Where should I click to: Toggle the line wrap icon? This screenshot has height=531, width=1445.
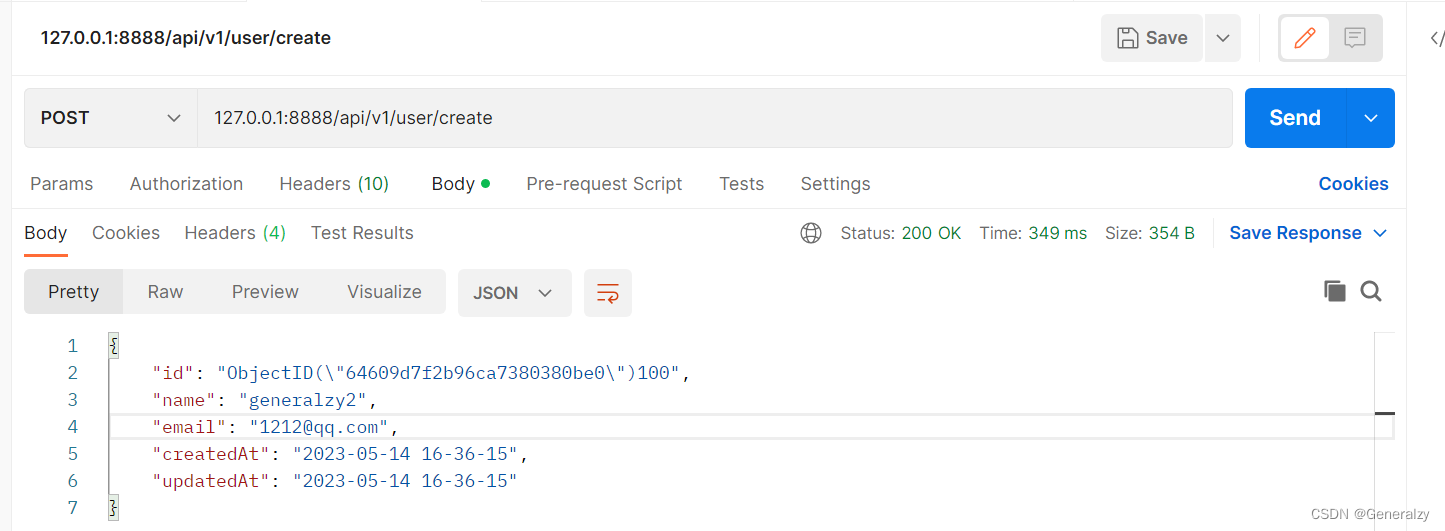click(x=608, y=293)
